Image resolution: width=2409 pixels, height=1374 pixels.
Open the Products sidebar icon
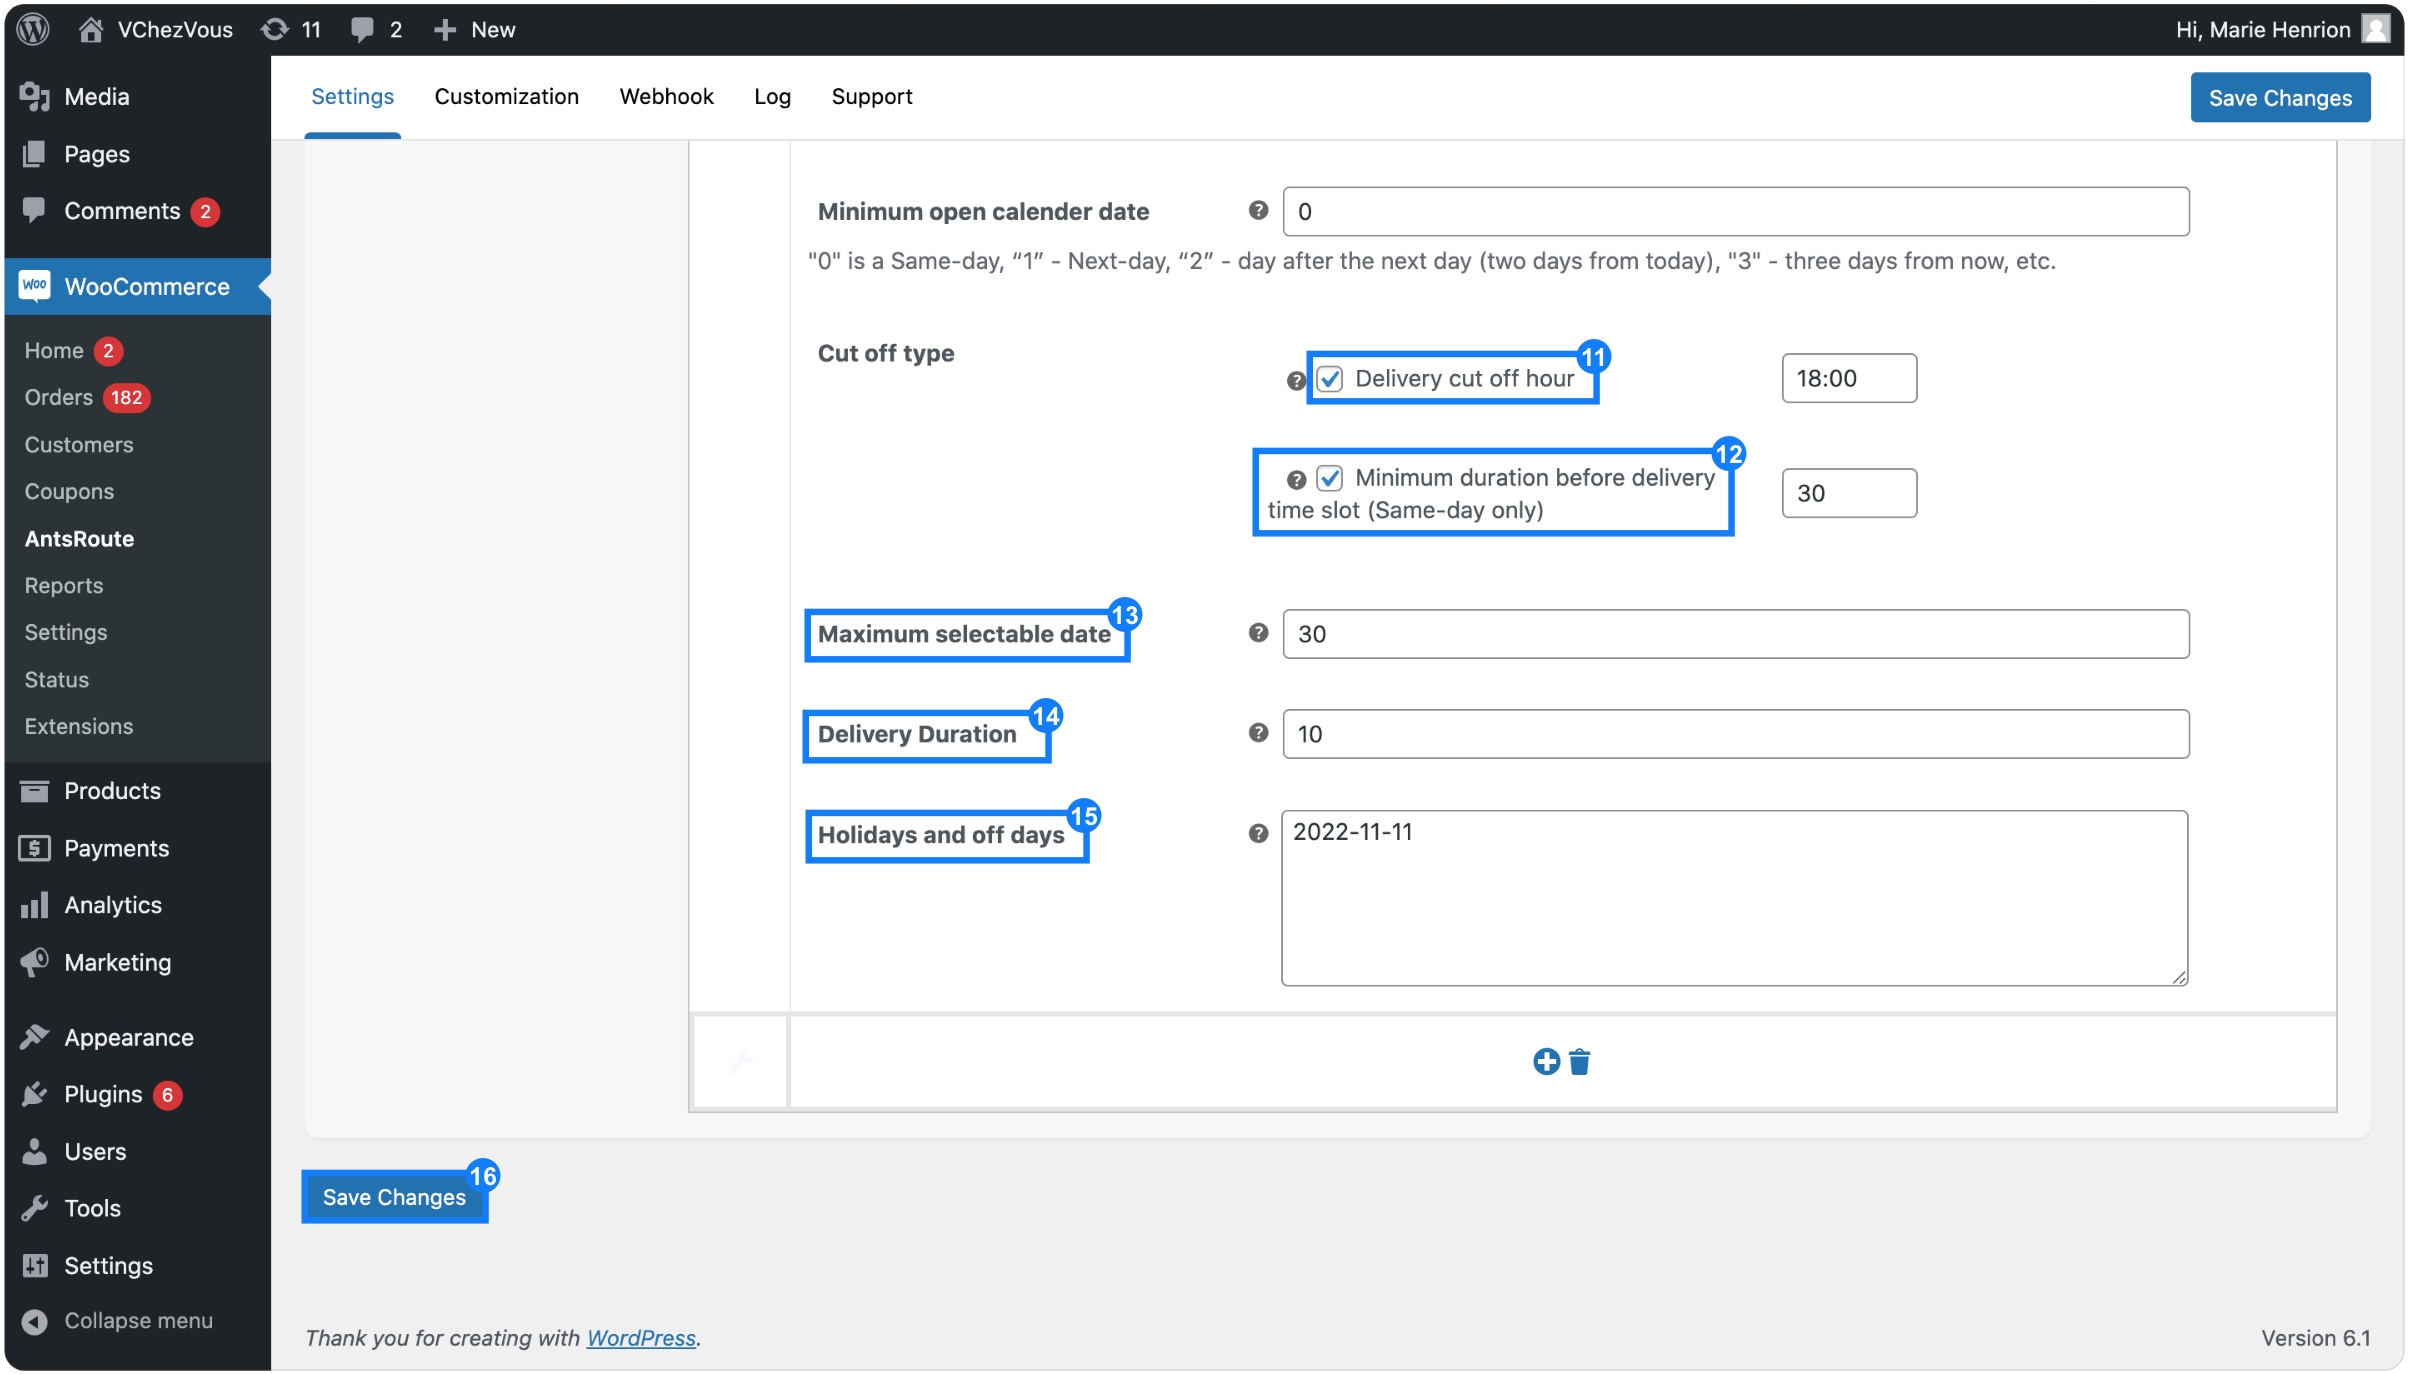34,791
